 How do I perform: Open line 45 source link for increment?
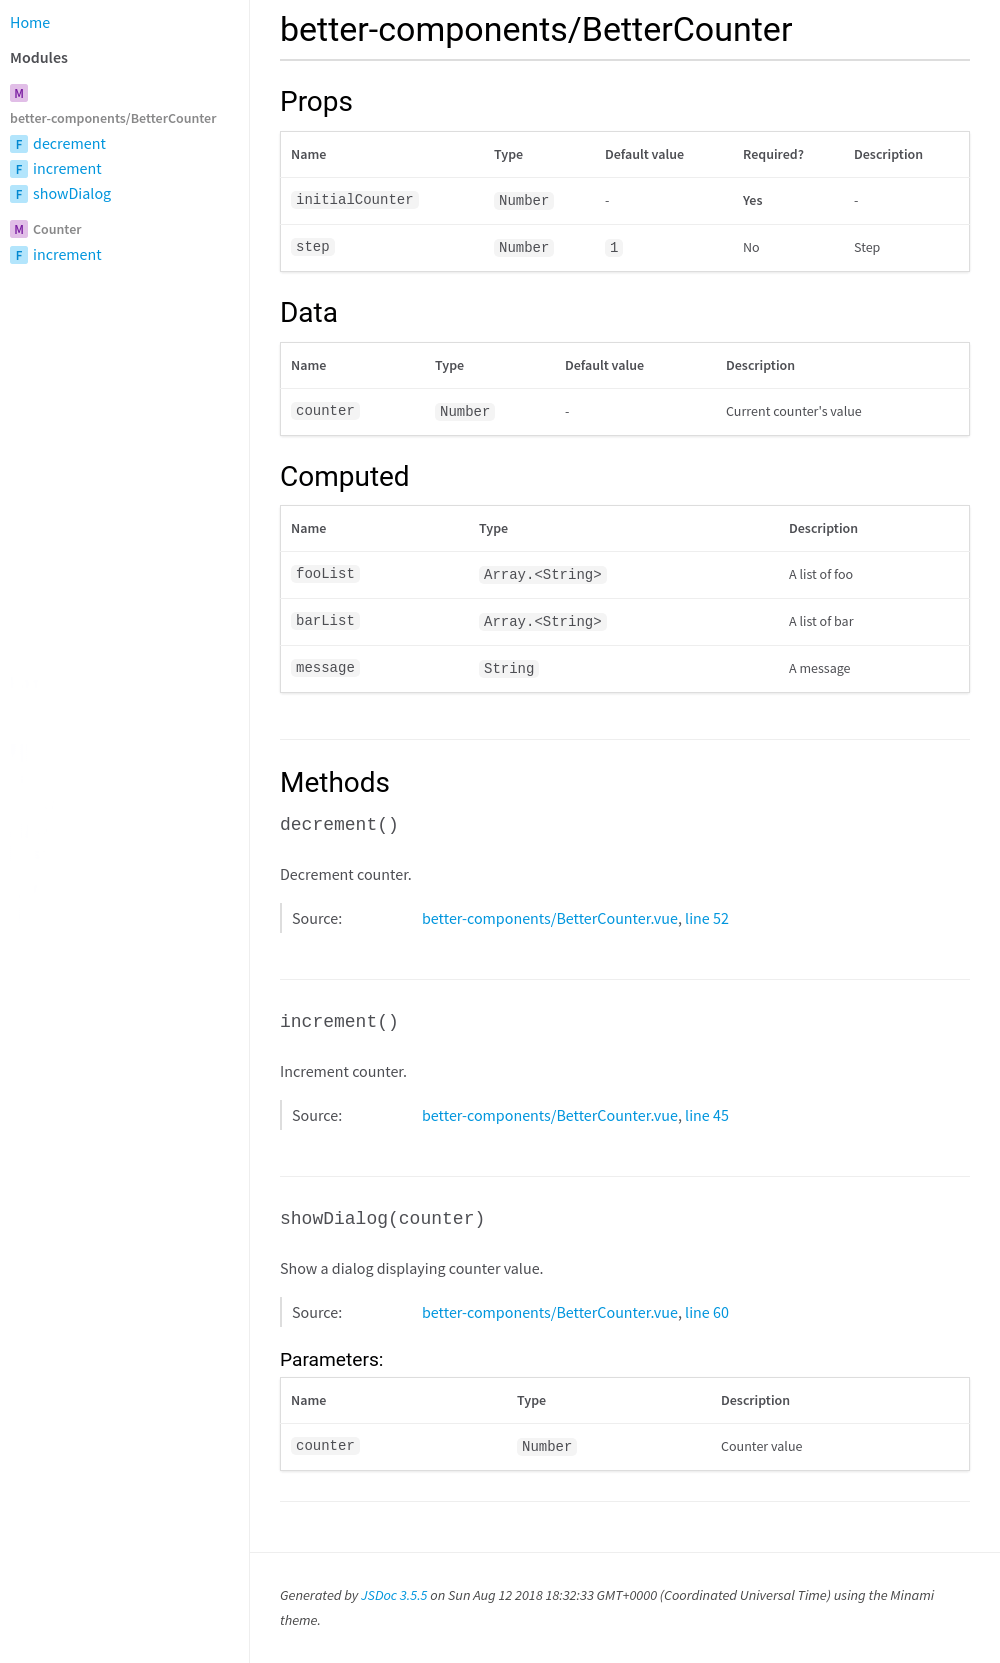coord(706,1115)
